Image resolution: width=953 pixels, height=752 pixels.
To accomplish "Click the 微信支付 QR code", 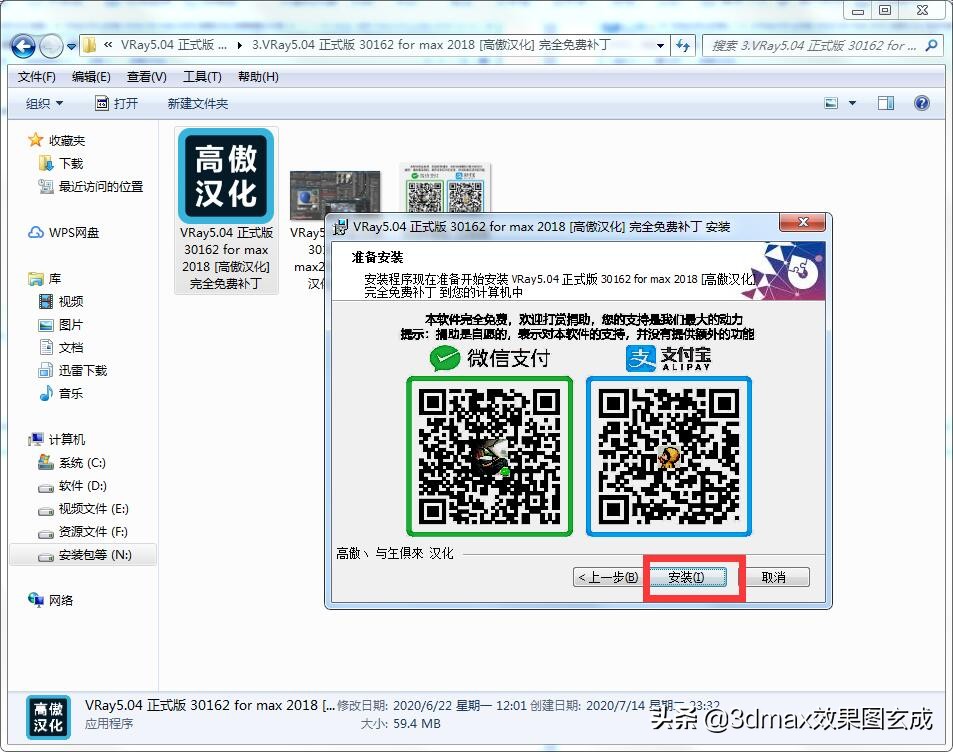I will [x=489, y=456].
